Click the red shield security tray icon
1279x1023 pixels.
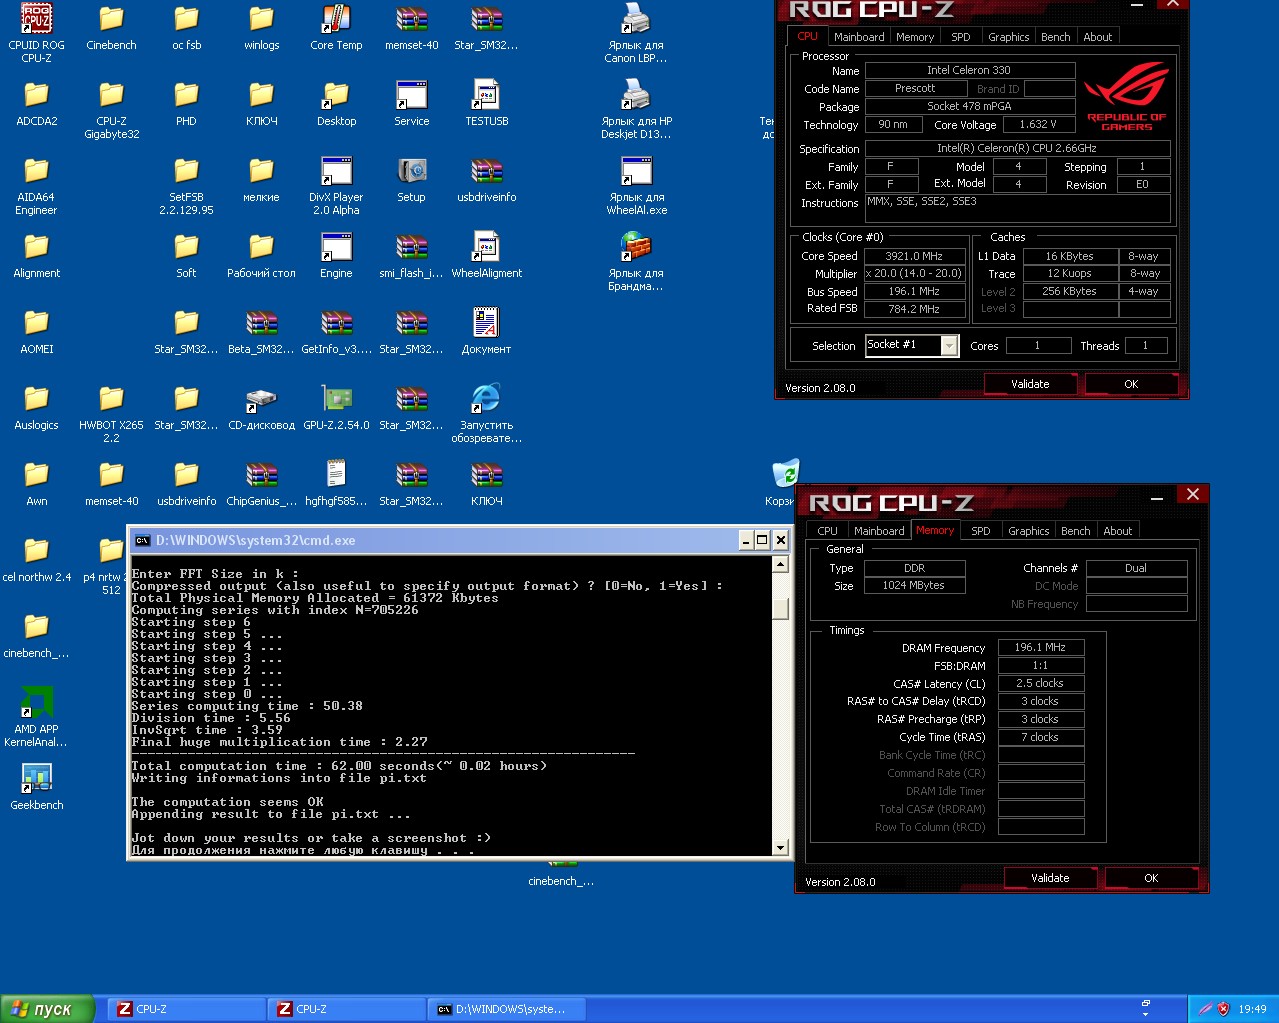[x=1223, y=1009]
